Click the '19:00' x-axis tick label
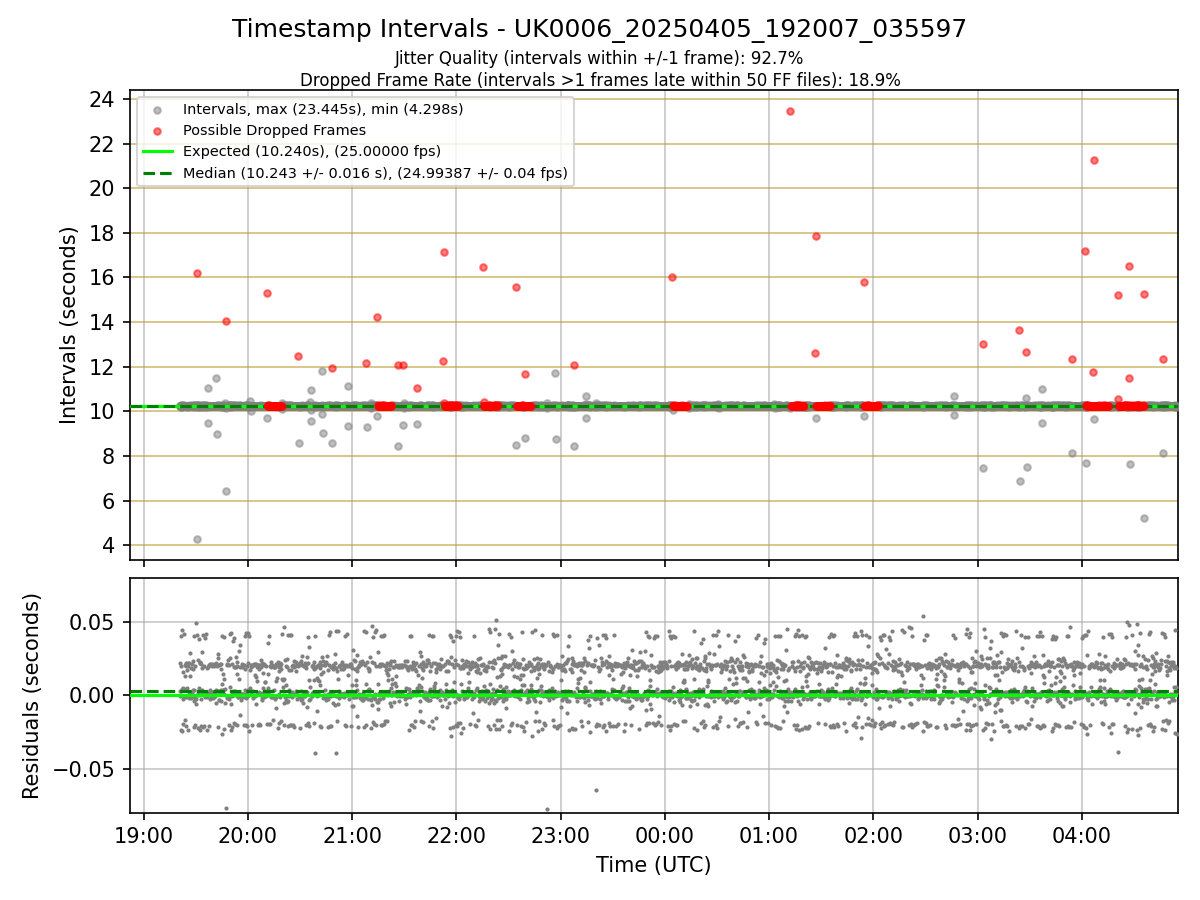The height and width of the screenshot is (900, 1200). tap(144, 834)
